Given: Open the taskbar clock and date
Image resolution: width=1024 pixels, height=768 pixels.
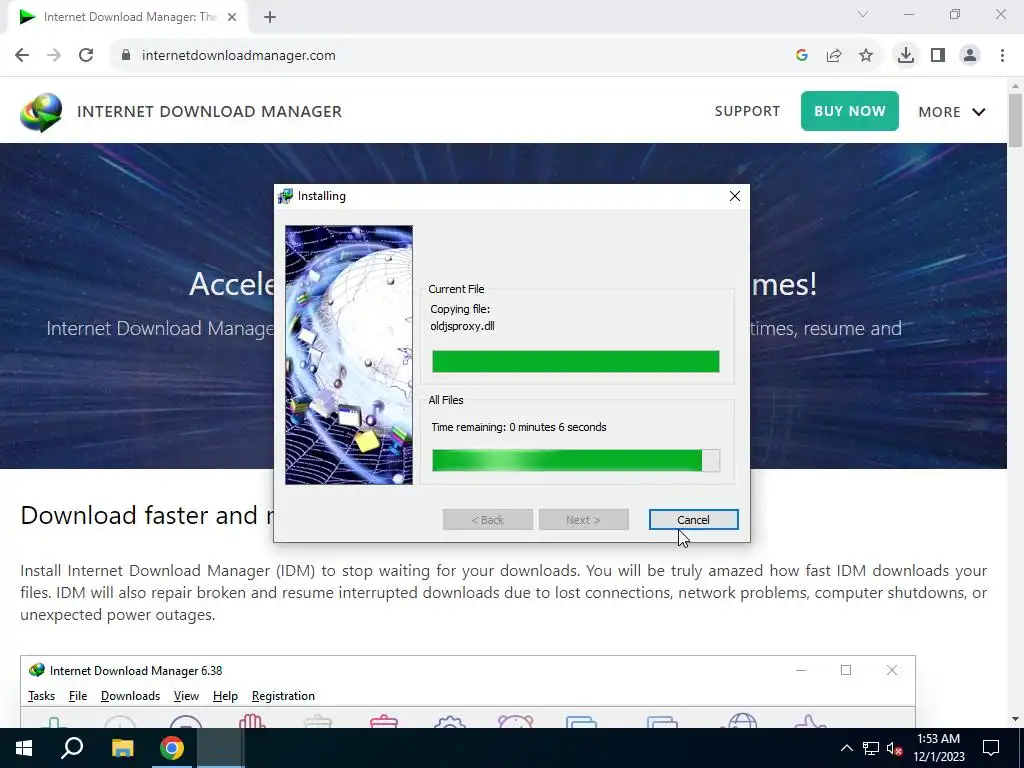Looking at the screenshot, I should click(x=938, y=748).
